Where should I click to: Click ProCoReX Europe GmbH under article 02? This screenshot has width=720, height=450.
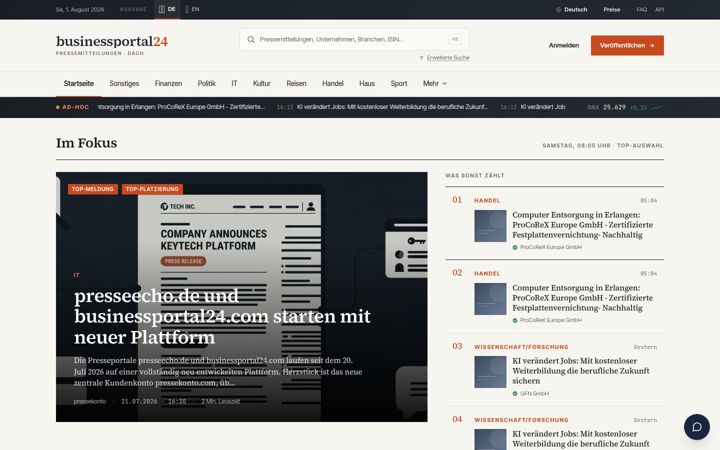pyautogui.click(x=551, y=321)
